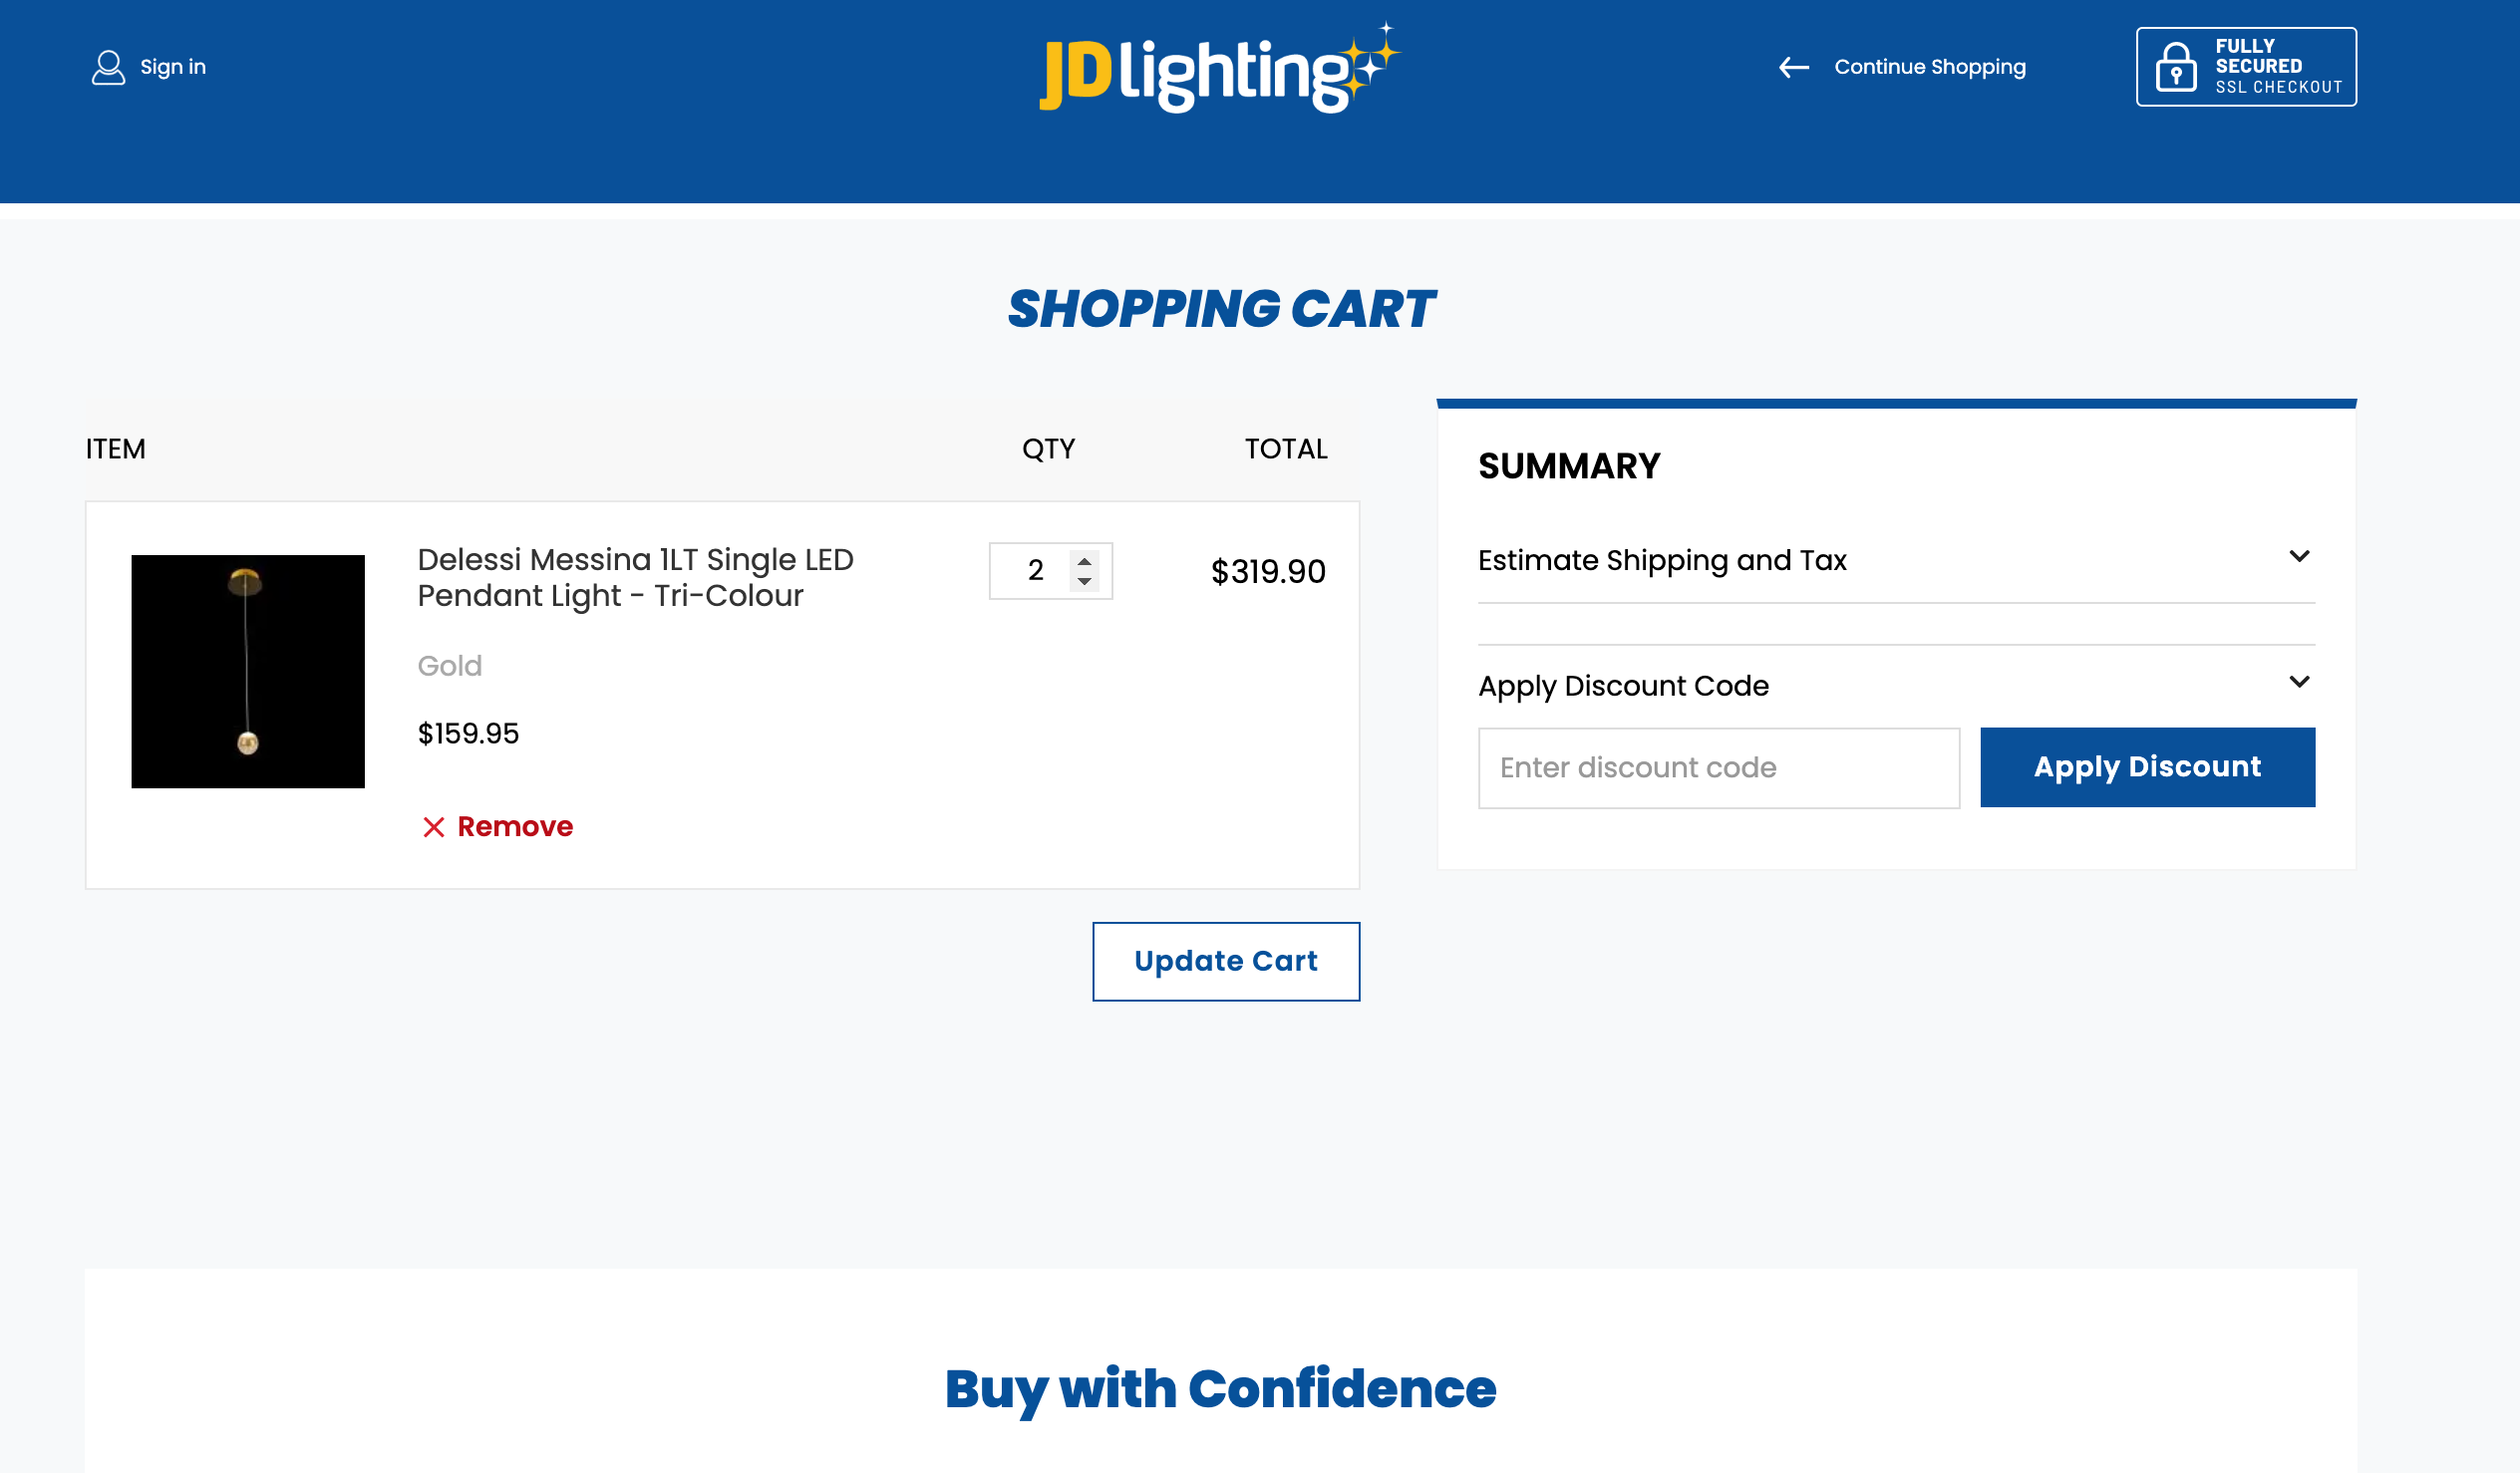Increase quantity with the up arrow

click(x=1084, y=561)
